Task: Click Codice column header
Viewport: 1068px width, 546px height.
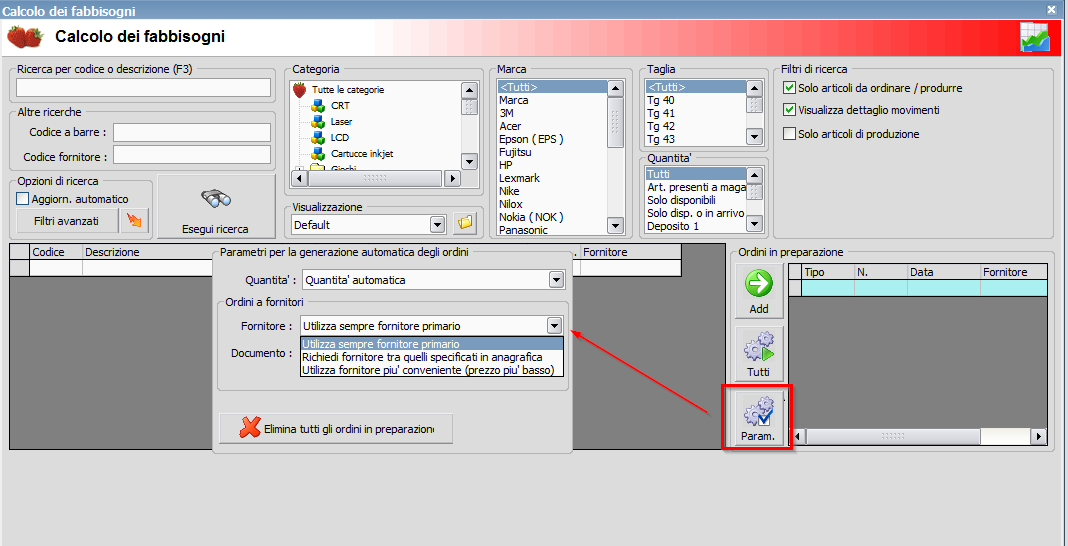Action: click(x=57, y=252)
